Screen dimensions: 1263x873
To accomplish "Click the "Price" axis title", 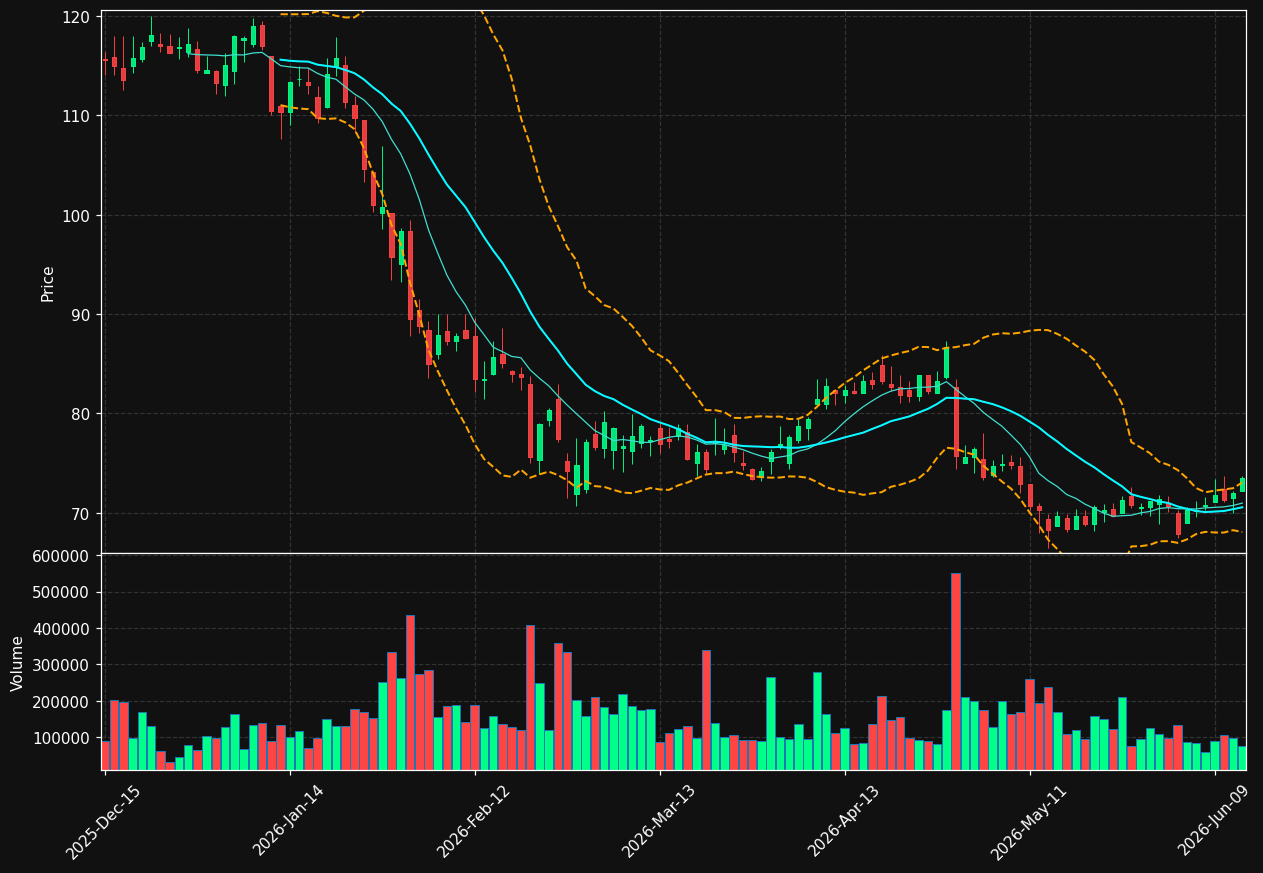I will [x=48, y=283].
